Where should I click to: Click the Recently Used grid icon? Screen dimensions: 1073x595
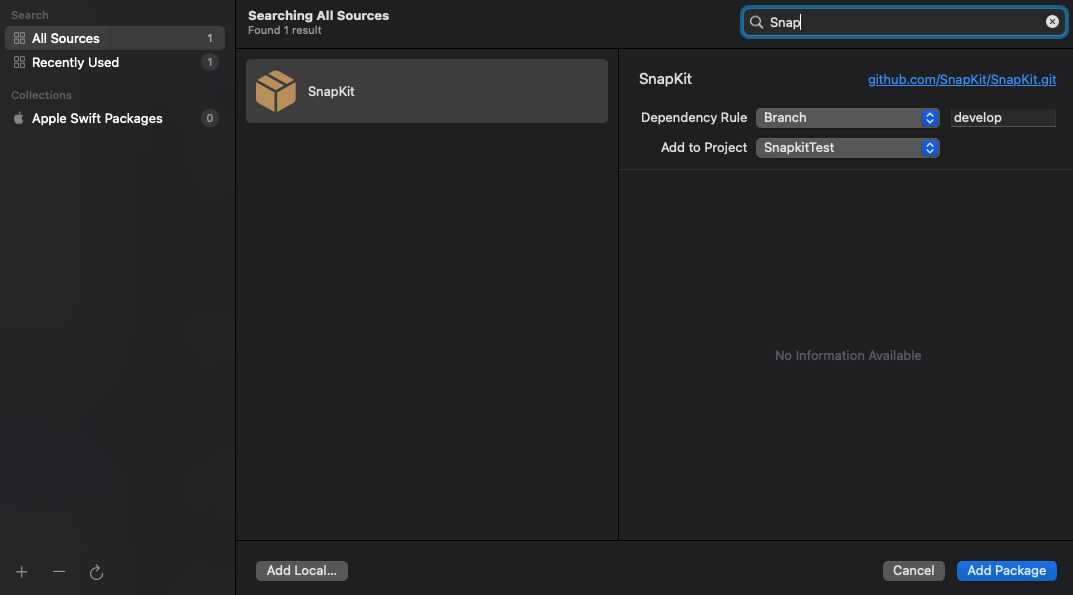coord(19,62)
